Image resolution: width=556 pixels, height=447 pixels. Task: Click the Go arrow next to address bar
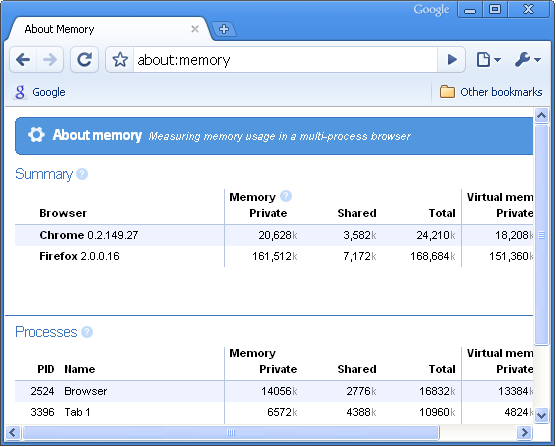451,60
